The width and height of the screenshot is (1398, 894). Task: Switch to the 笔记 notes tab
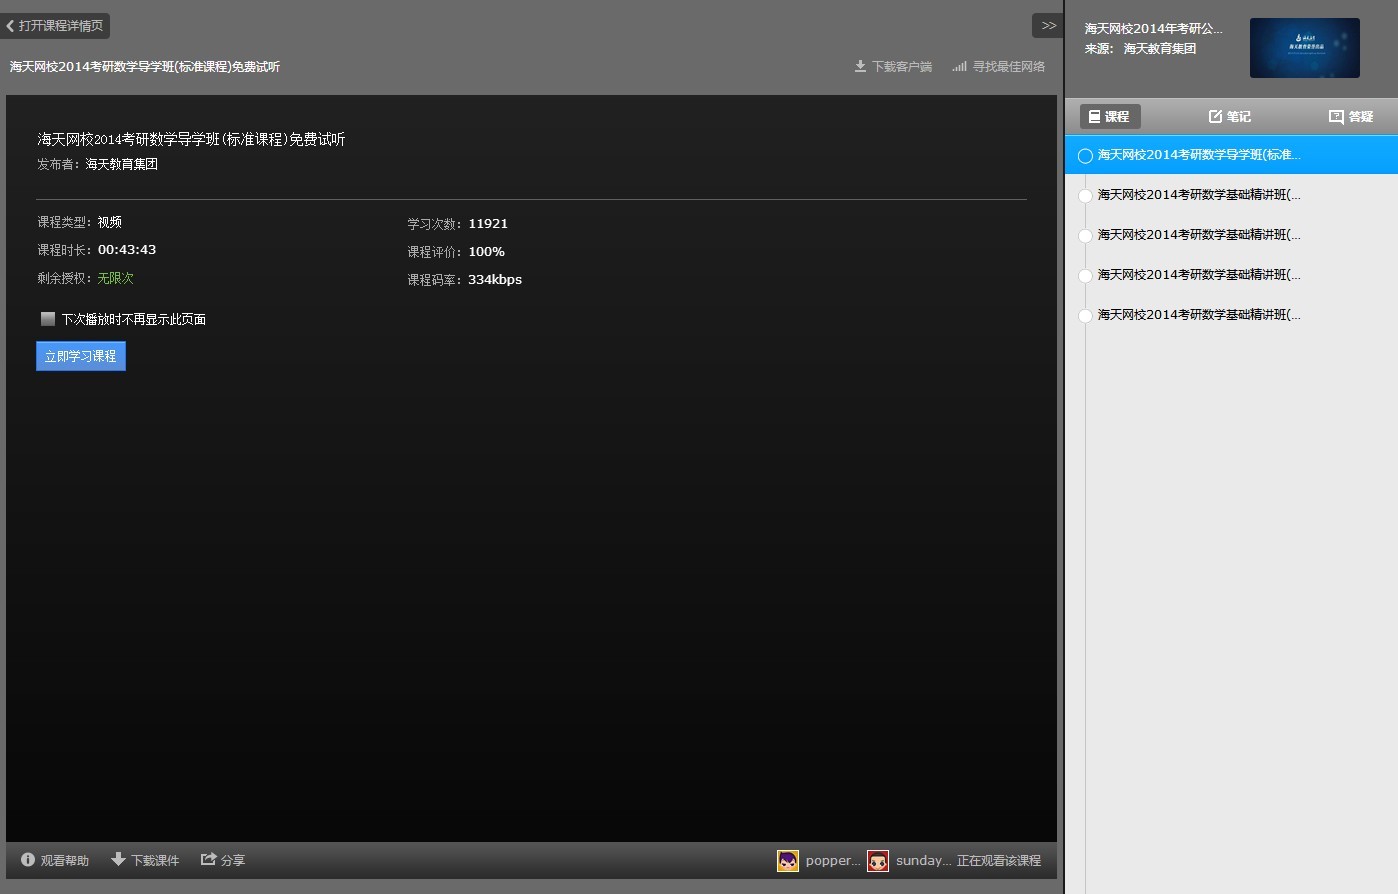point(1229,117)
